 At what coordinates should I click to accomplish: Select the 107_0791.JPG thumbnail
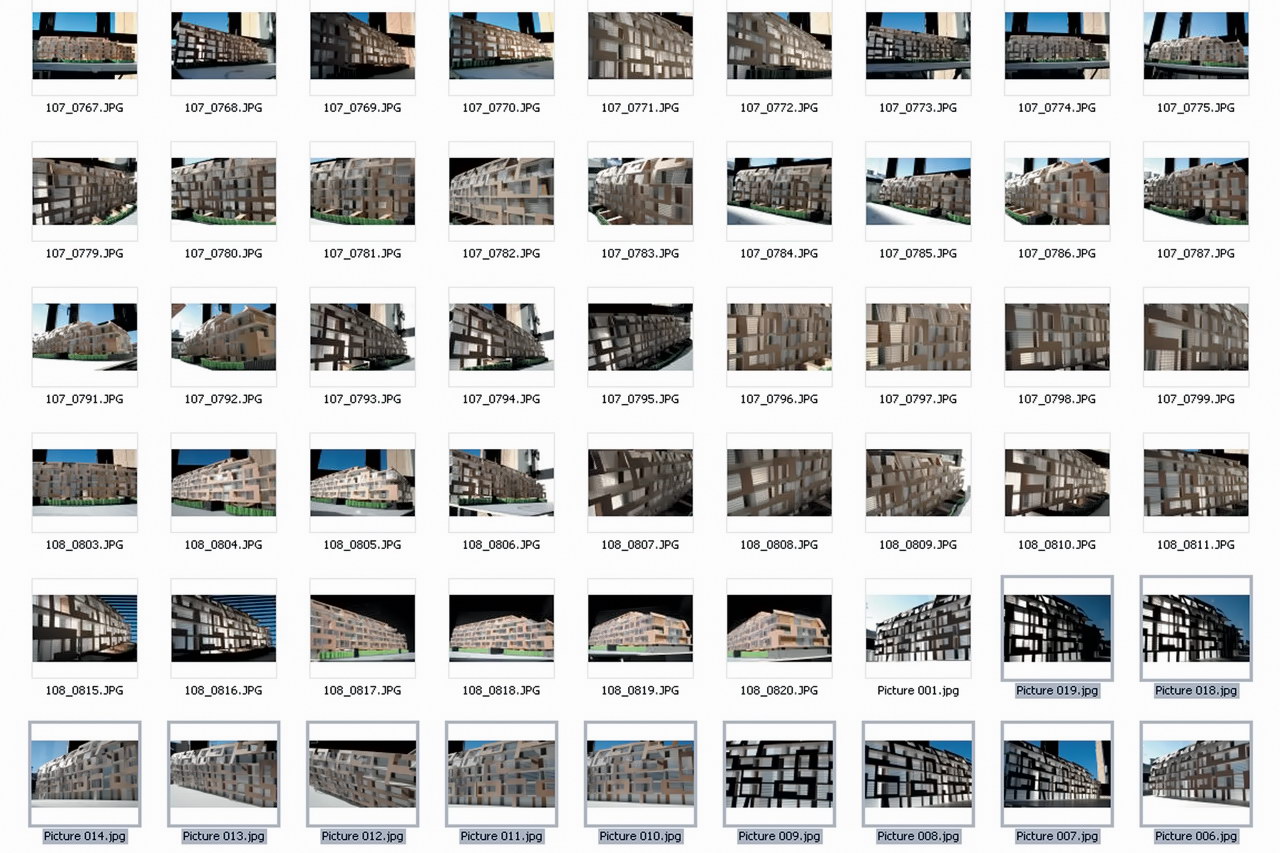[84, 337]
